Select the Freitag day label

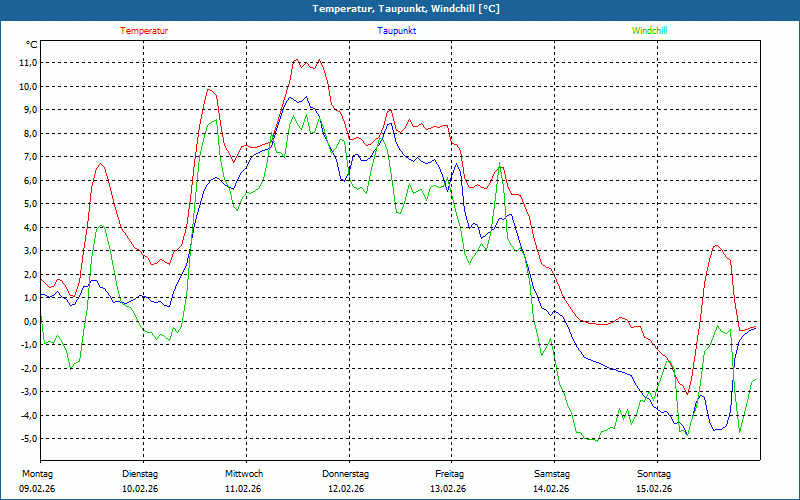(449, 473)
